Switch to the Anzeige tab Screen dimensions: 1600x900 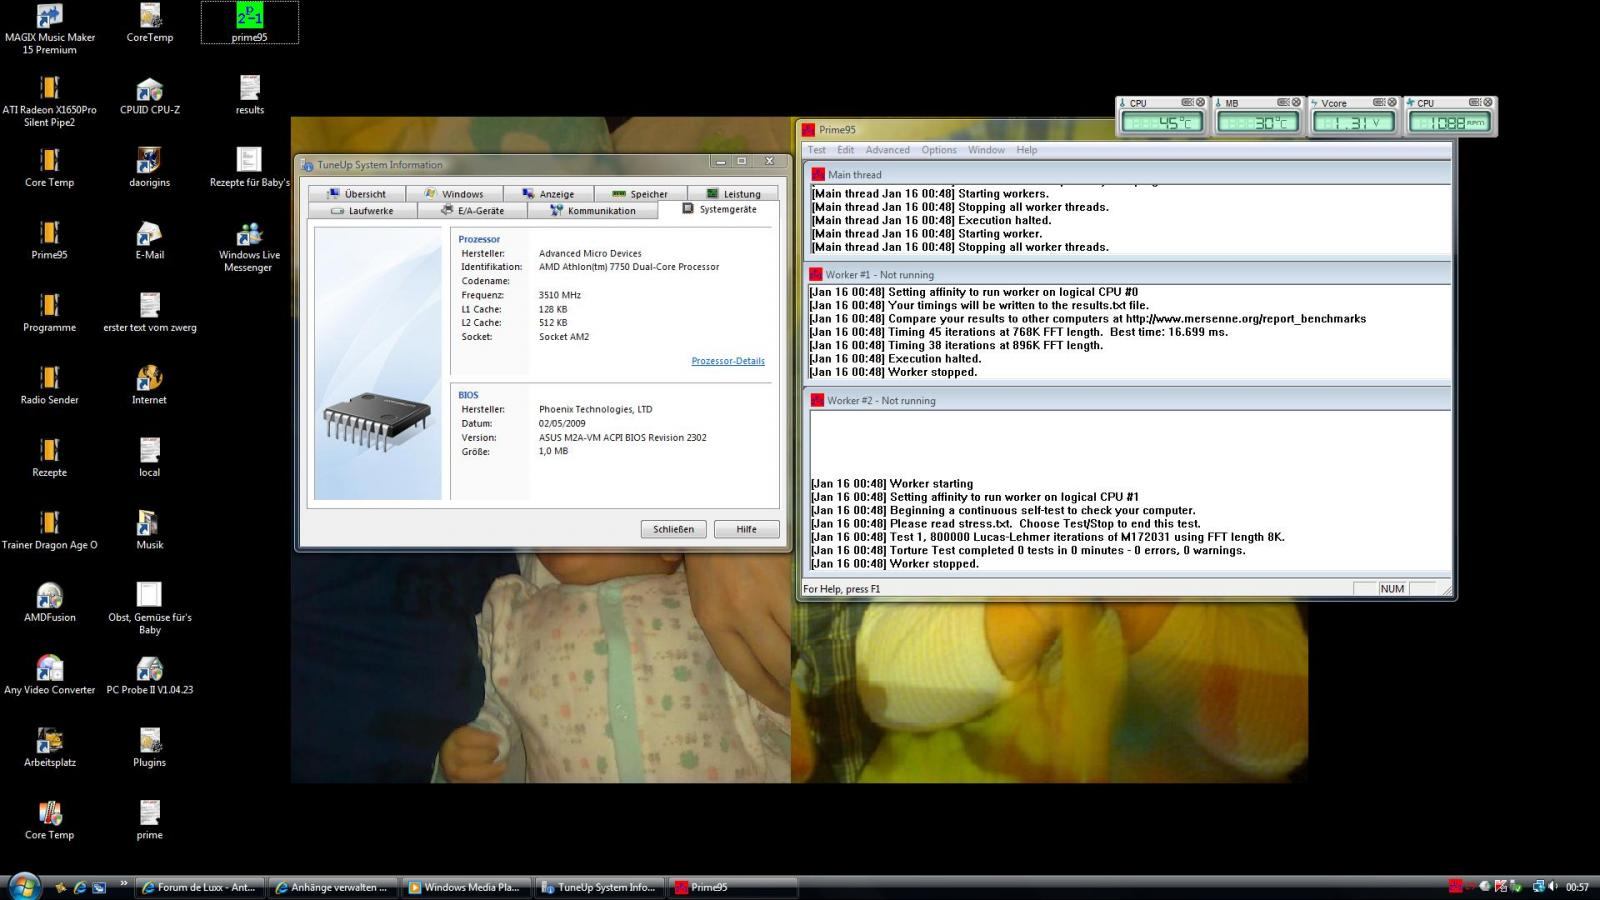click(x=548, y=194)
